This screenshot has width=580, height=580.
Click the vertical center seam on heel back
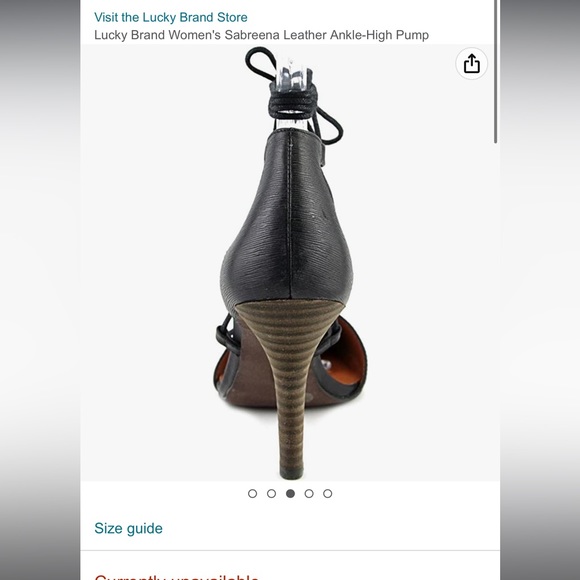pos(290,215)
